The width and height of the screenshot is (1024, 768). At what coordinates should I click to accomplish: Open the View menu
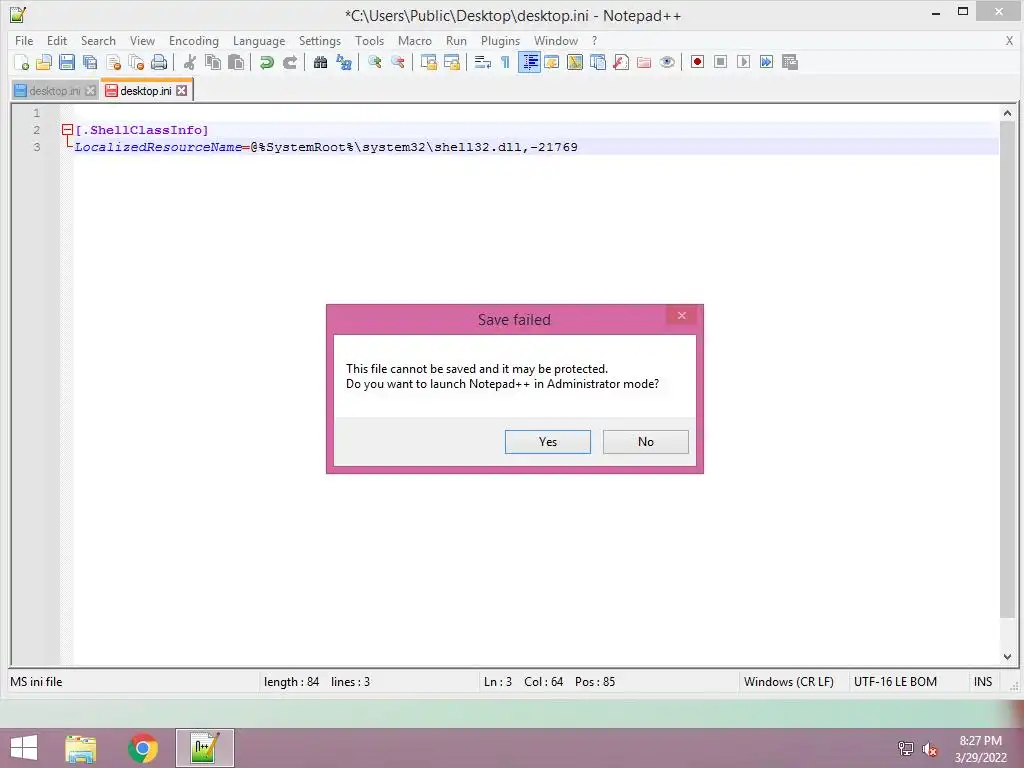point(142,40)
